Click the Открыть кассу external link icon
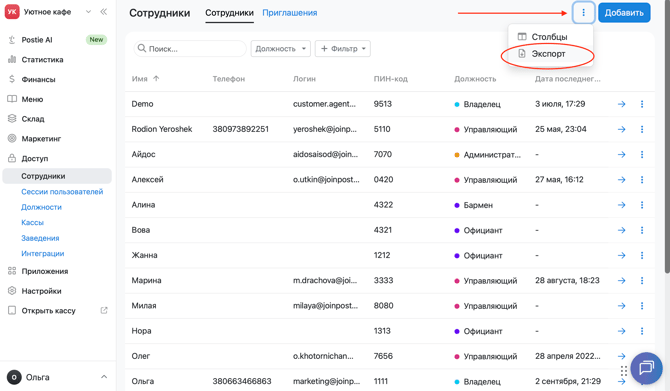670x391 pixels. coord(104,311)
